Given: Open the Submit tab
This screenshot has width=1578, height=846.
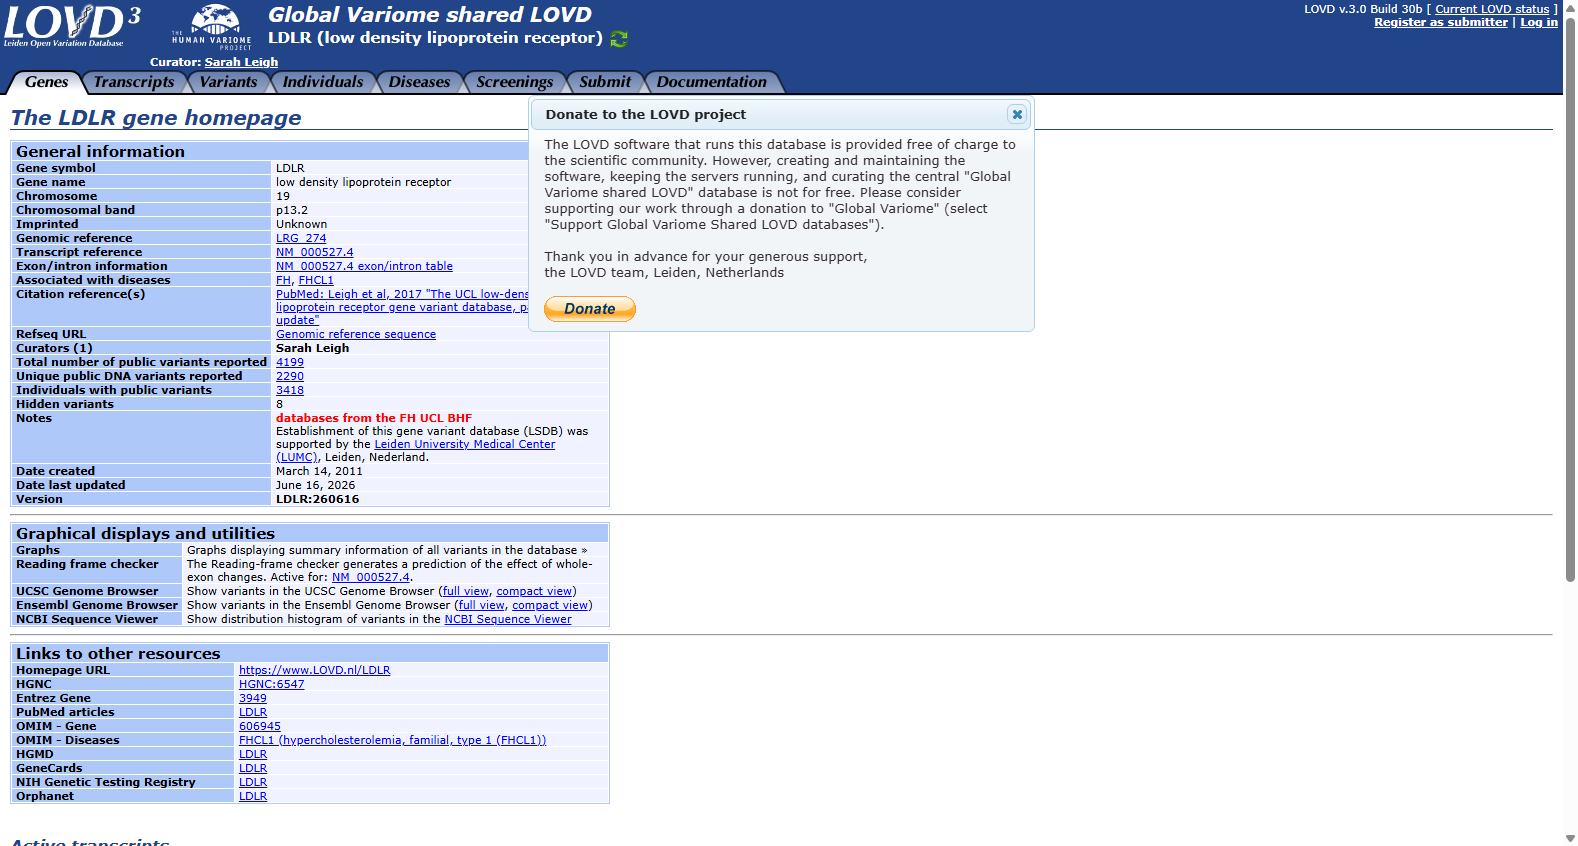Looking at the screenshot, I should point(605,82).
